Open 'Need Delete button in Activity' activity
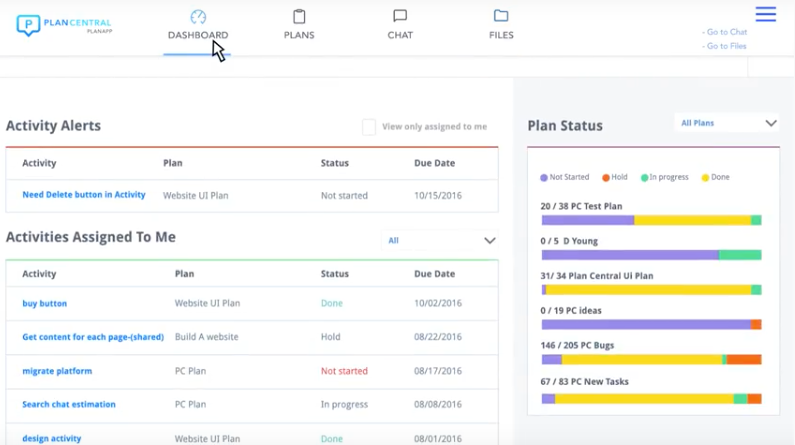 (x=84, y=195)
